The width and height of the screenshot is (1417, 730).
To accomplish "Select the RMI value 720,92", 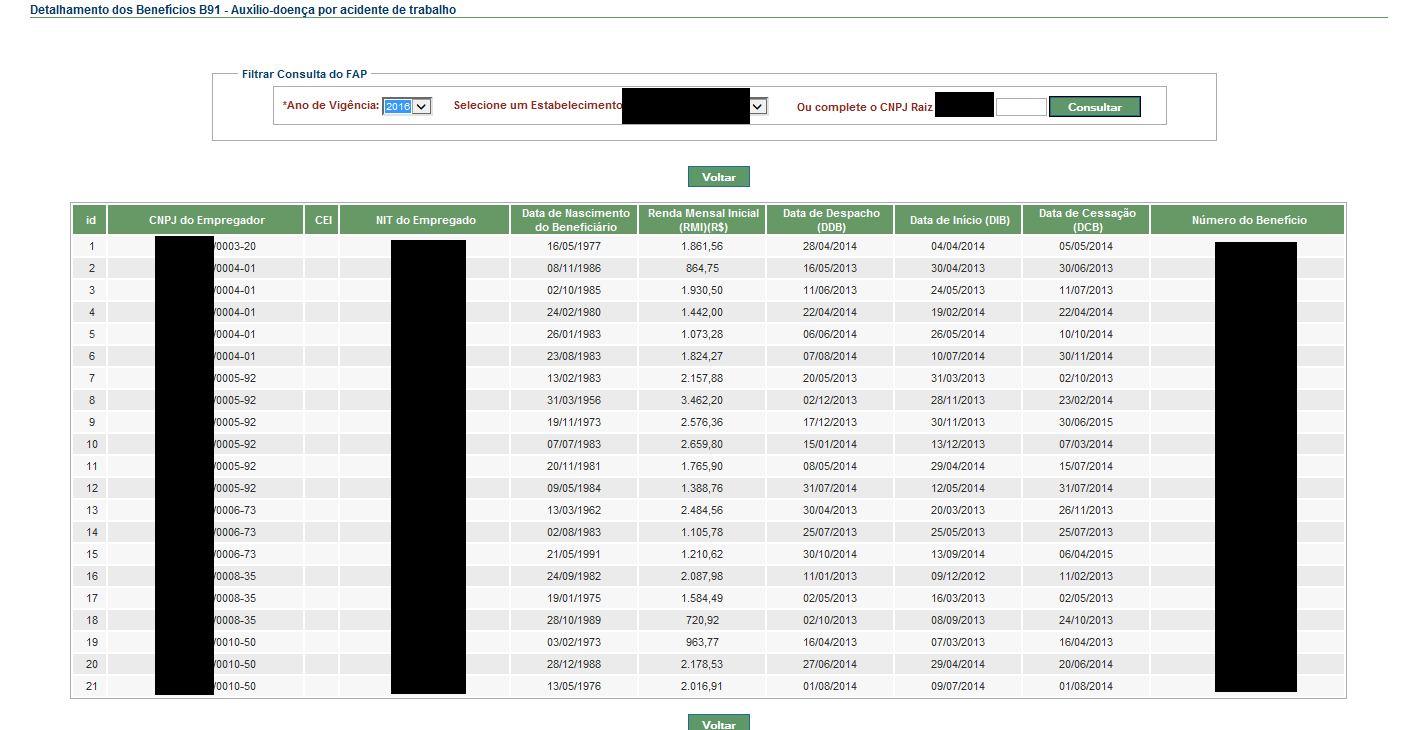I will tap(702, 620).
